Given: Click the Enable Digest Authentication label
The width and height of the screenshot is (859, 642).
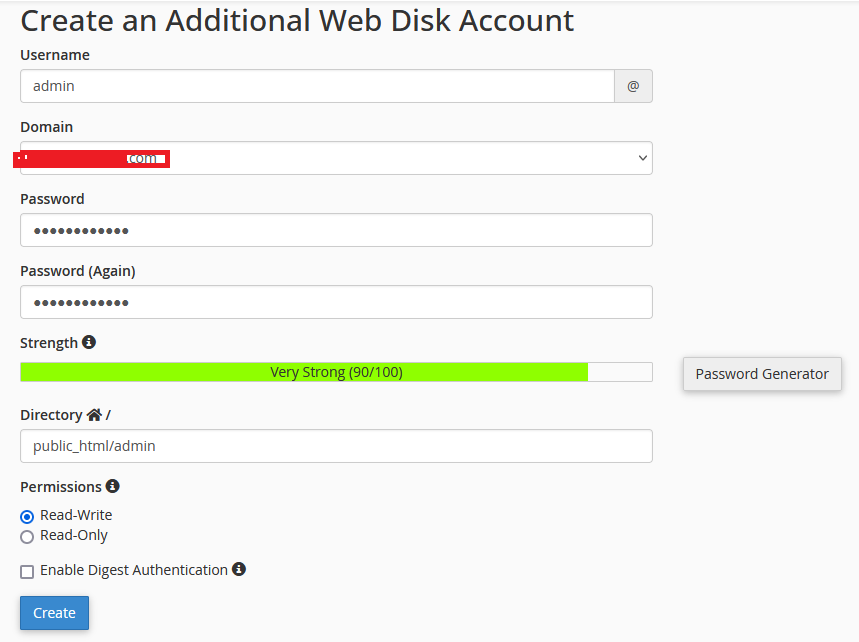Looking at the screenshot, I should [134, 570].
